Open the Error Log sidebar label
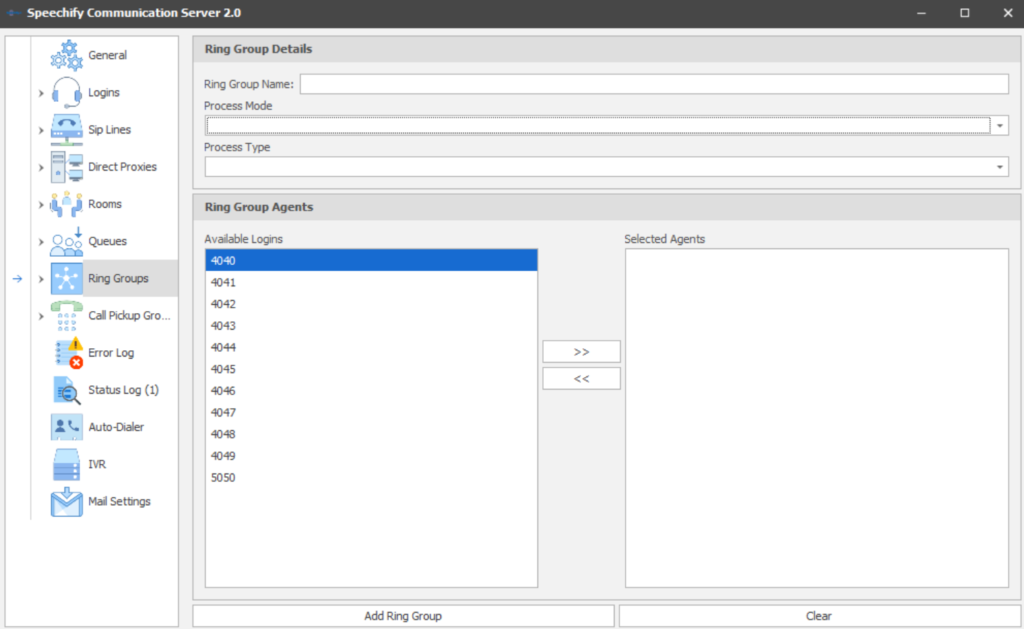Screen dimensions: 1024x629 (x=111, y=353)
